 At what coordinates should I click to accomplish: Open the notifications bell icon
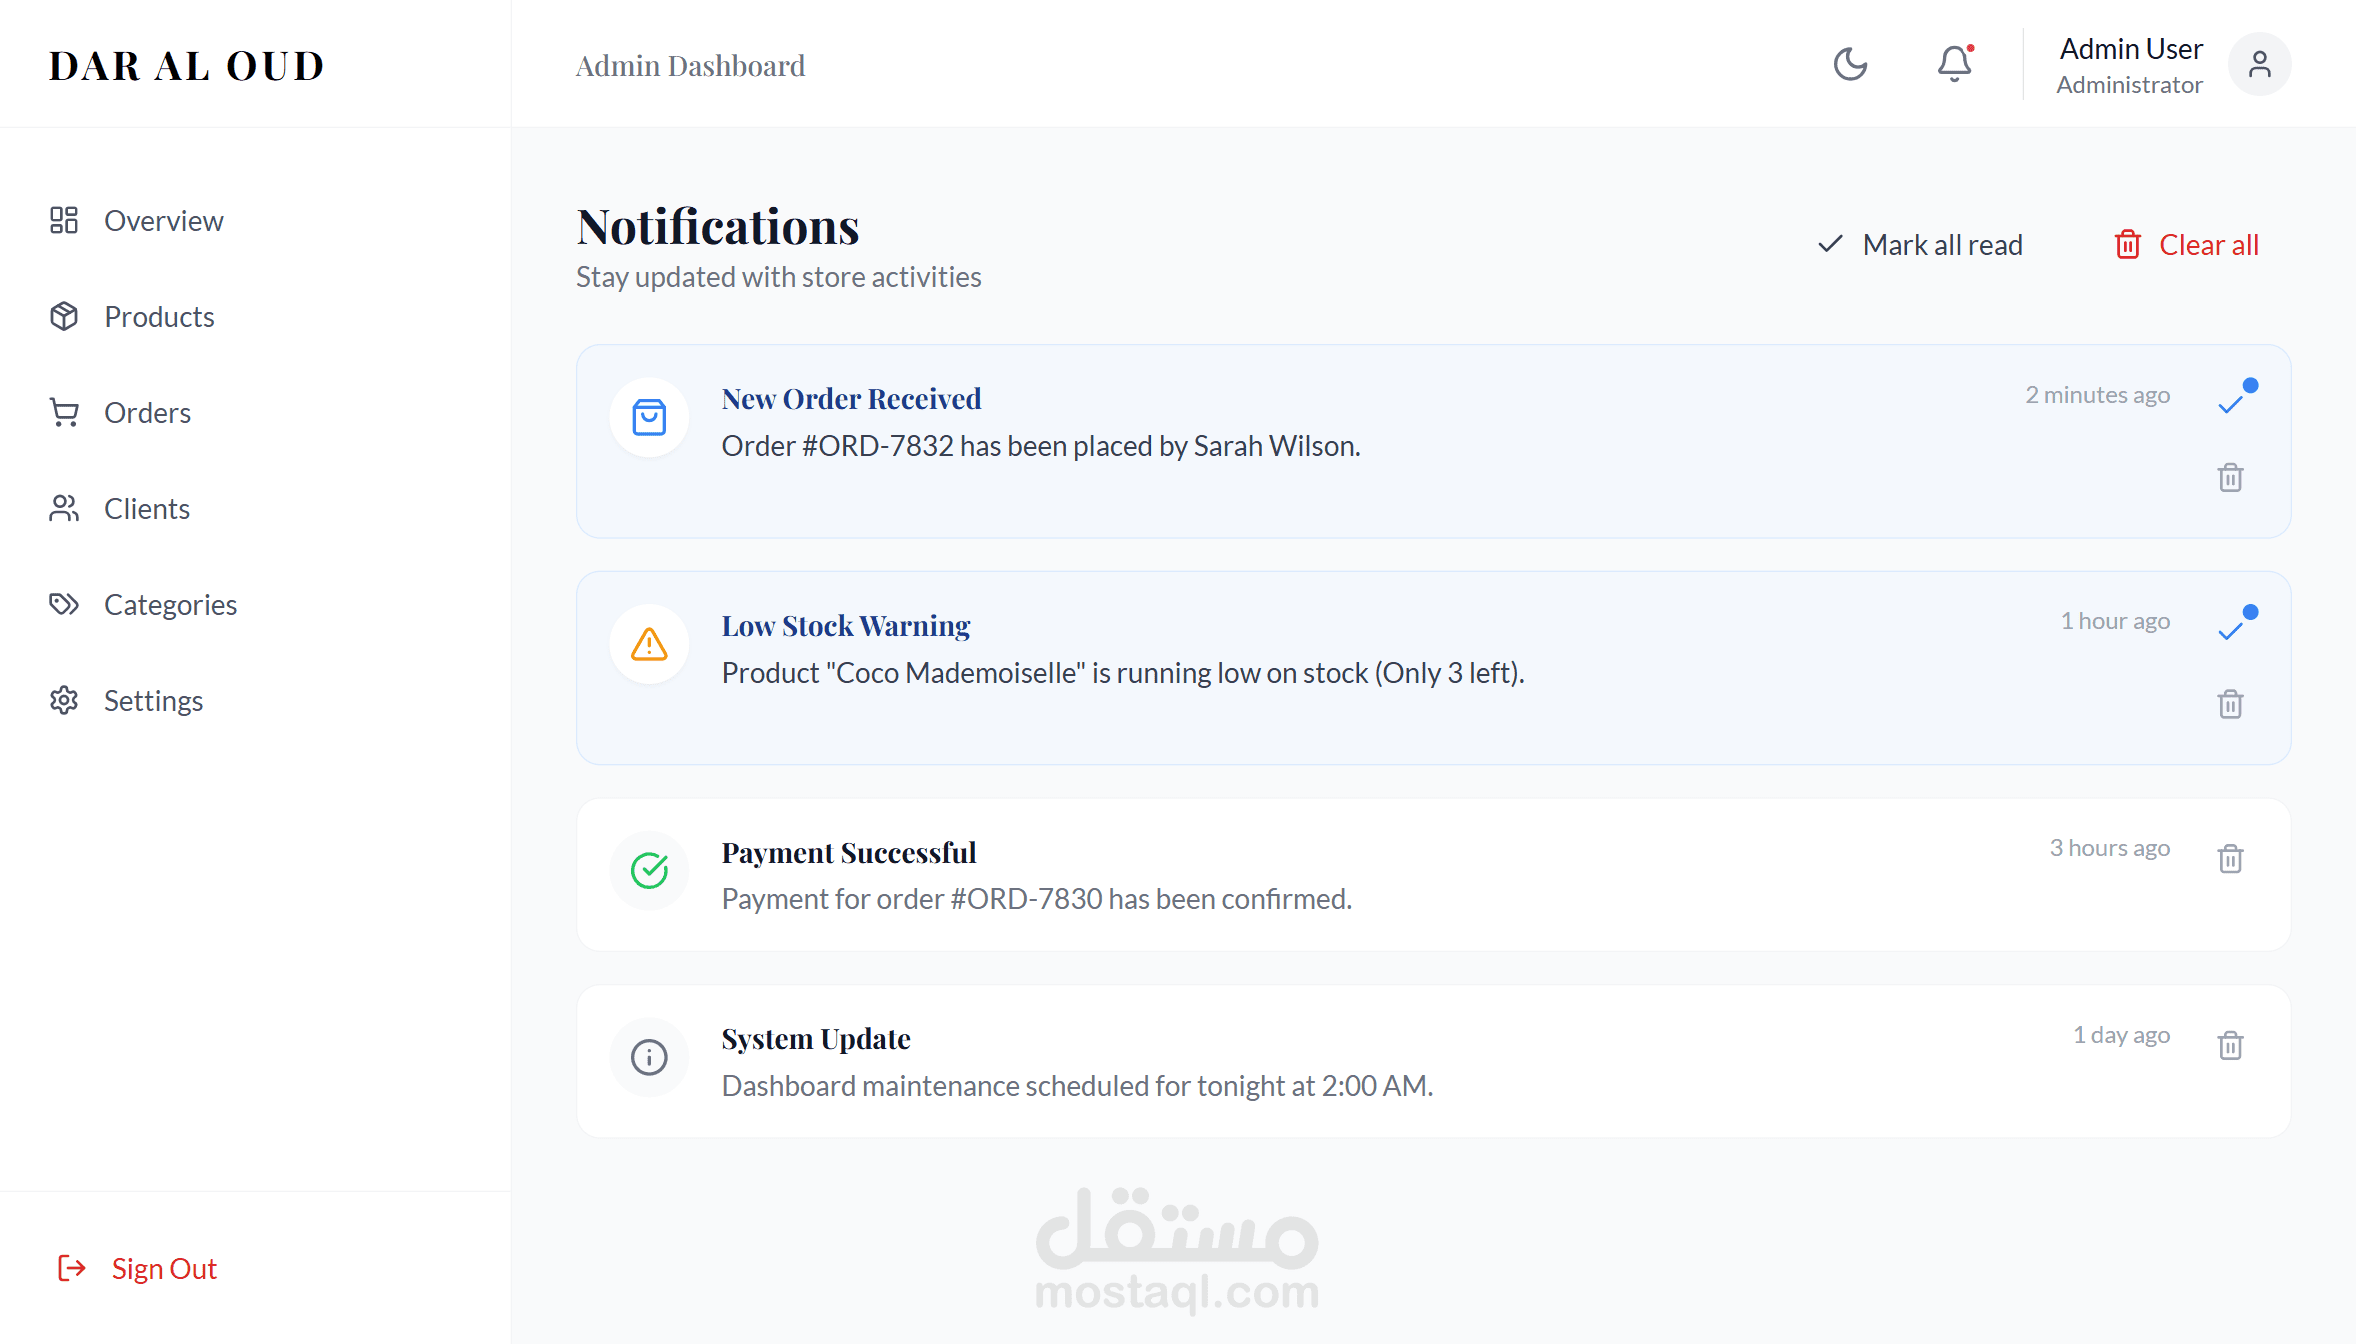pyautogui.click(x=1954, y=64)
